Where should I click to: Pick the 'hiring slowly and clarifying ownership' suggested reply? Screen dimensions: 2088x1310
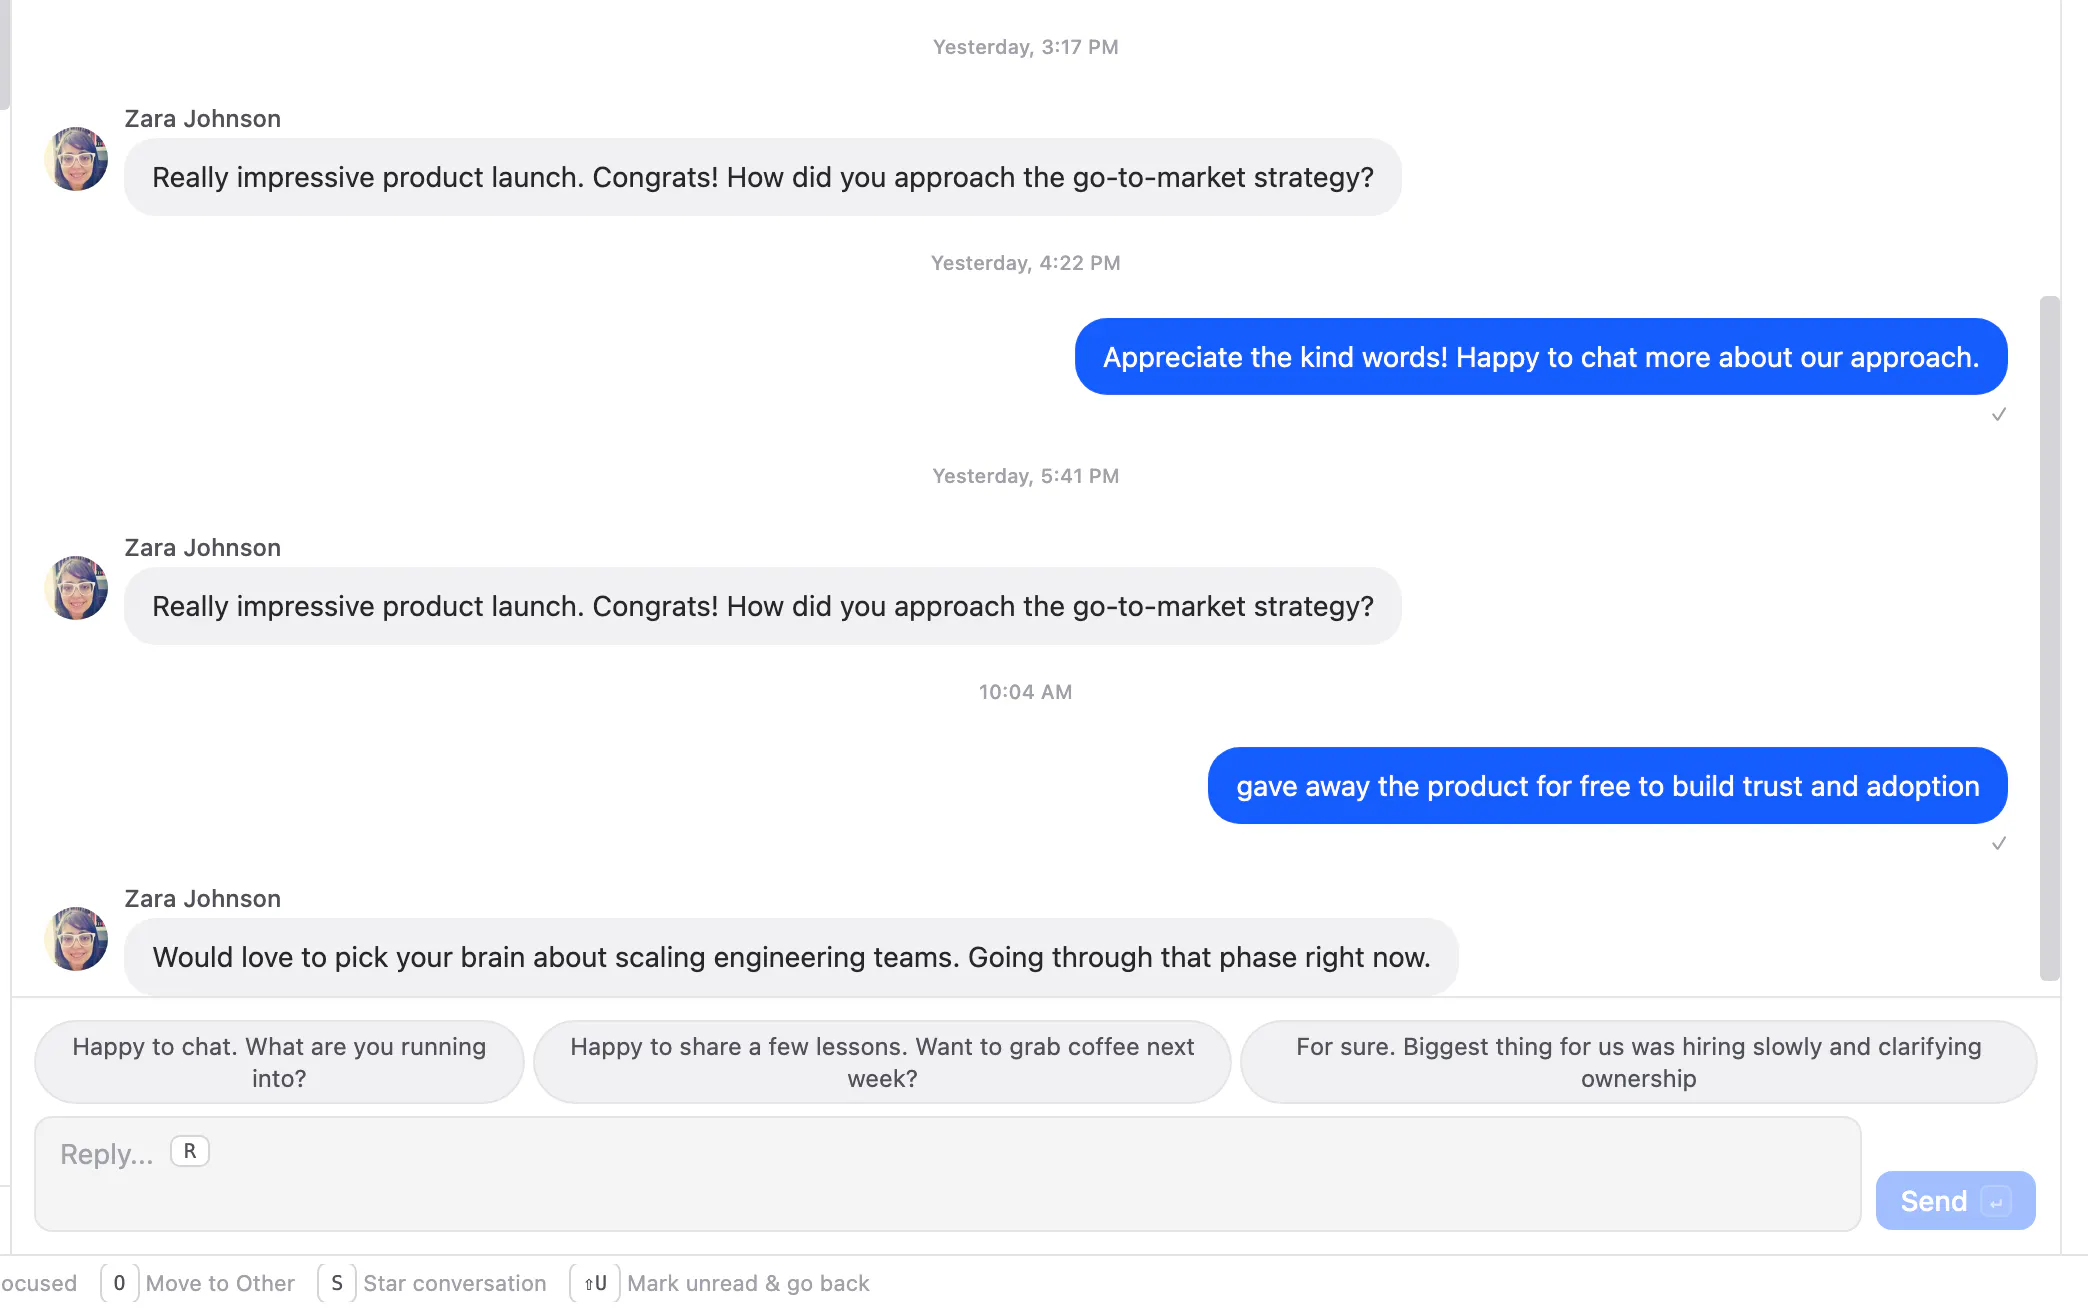(x=1638, y=1062)
